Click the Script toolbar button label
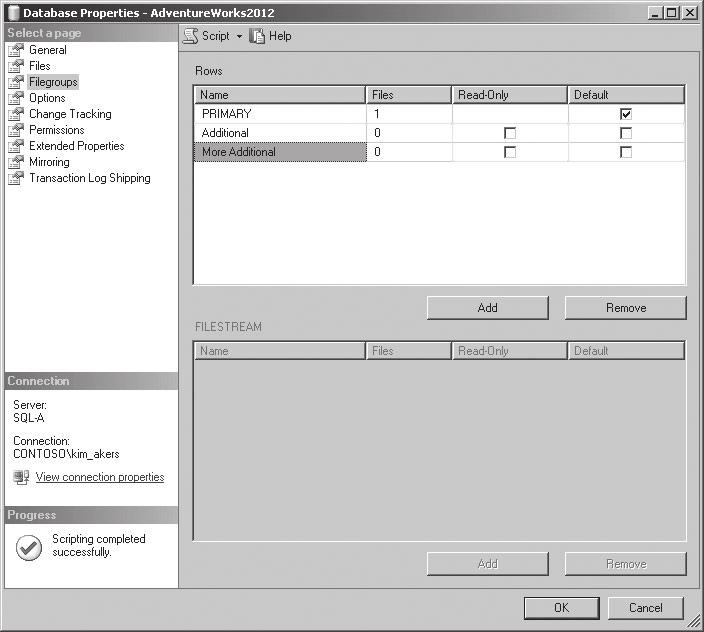Viewport: 704px width, 632px height. [x=216, y=36]
